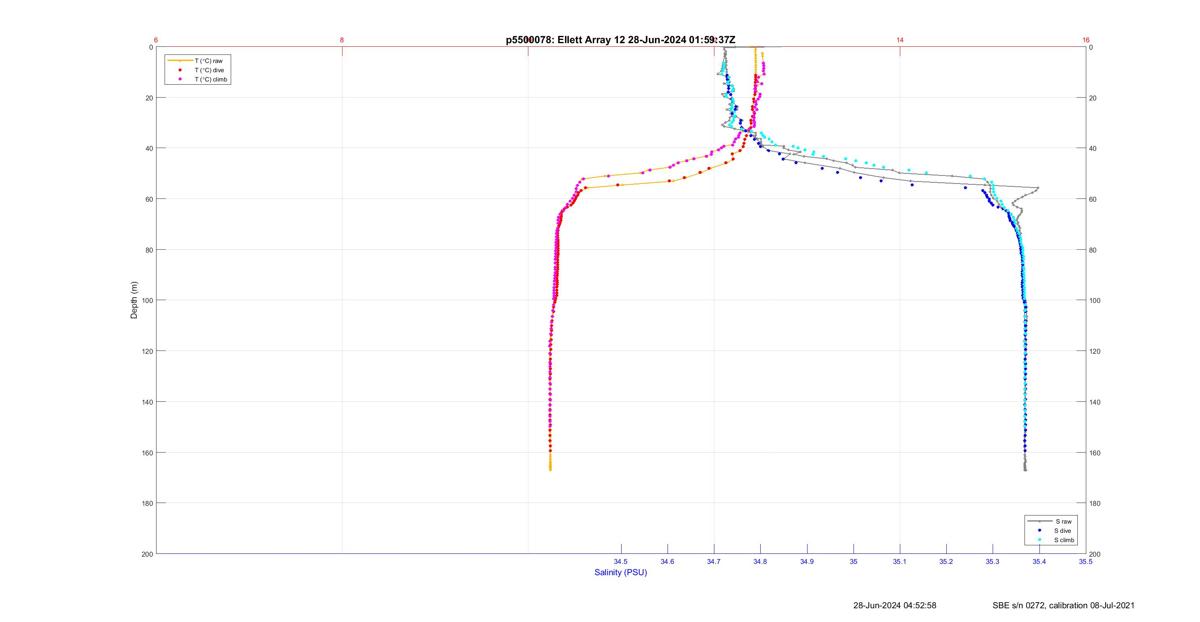
Task: Click right depth axis tick 180
Action: tap(1095, 503)
